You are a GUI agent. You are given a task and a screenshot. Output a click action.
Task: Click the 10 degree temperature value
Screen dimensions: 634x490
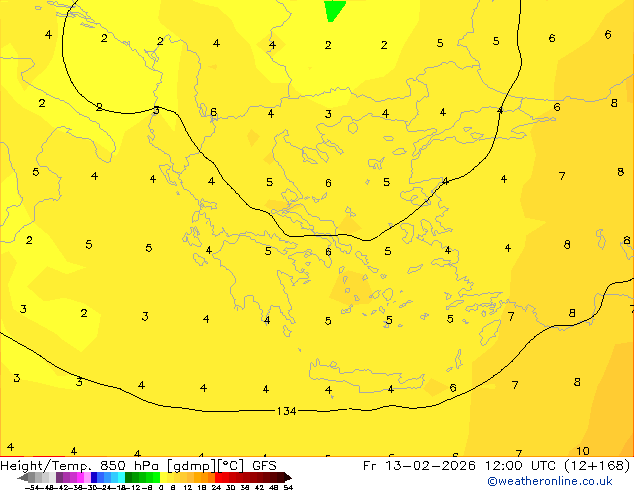click(583, 451)
